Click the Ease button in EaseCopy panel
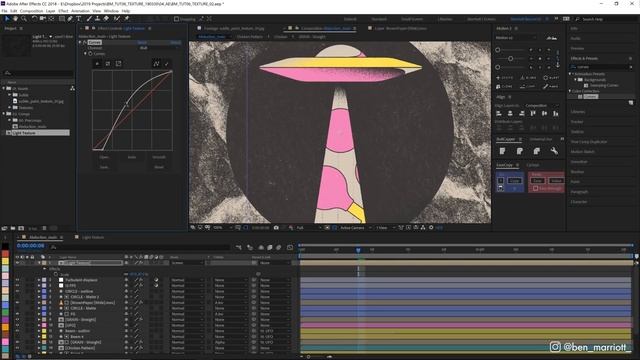This screenshot has height=360, width=640. click(538, 180)
